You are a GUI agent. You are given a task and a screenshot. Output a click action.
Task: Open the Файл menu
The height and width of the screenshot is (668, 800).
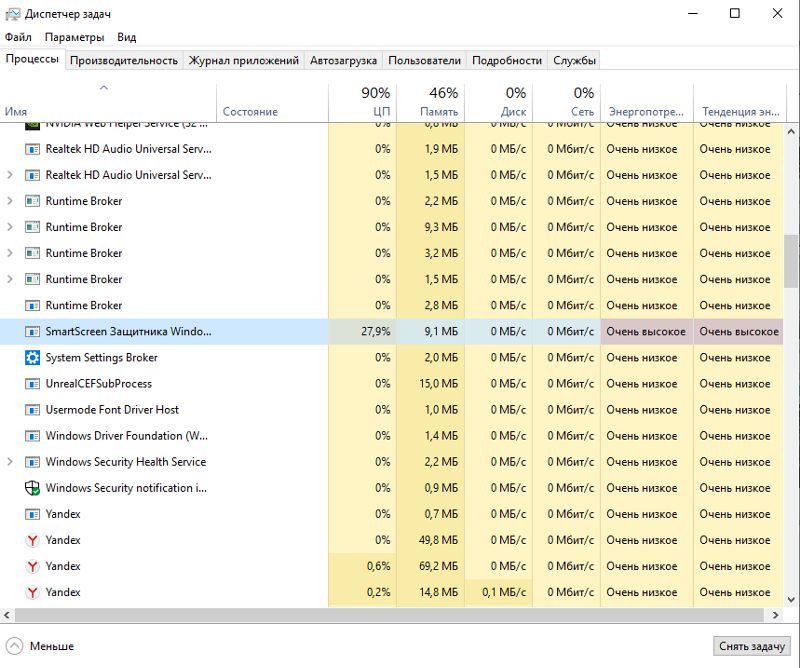tap(18, 37)
